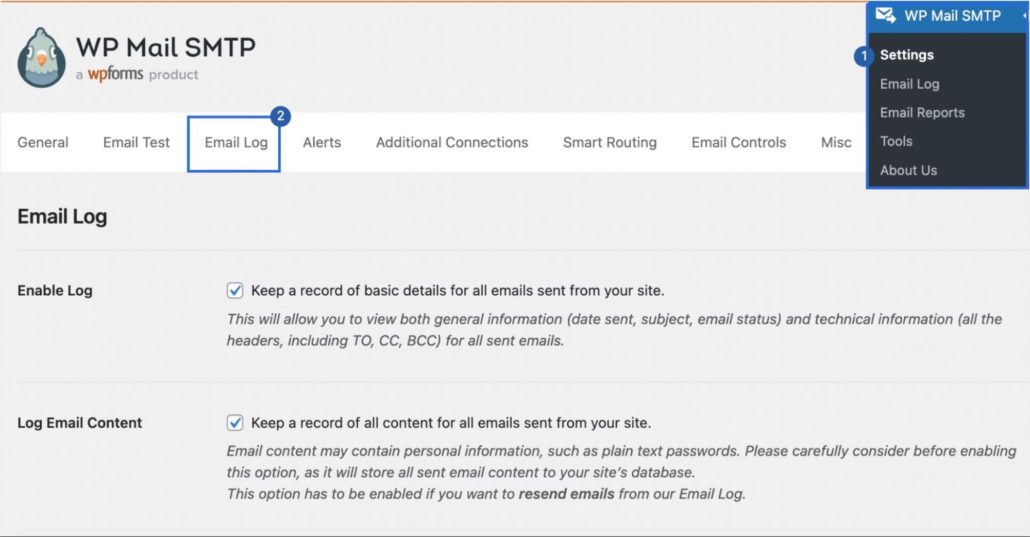Uncheck the Log Email Content checkbox
Viewport: 1030px width, 537px height.
[235, 423]
